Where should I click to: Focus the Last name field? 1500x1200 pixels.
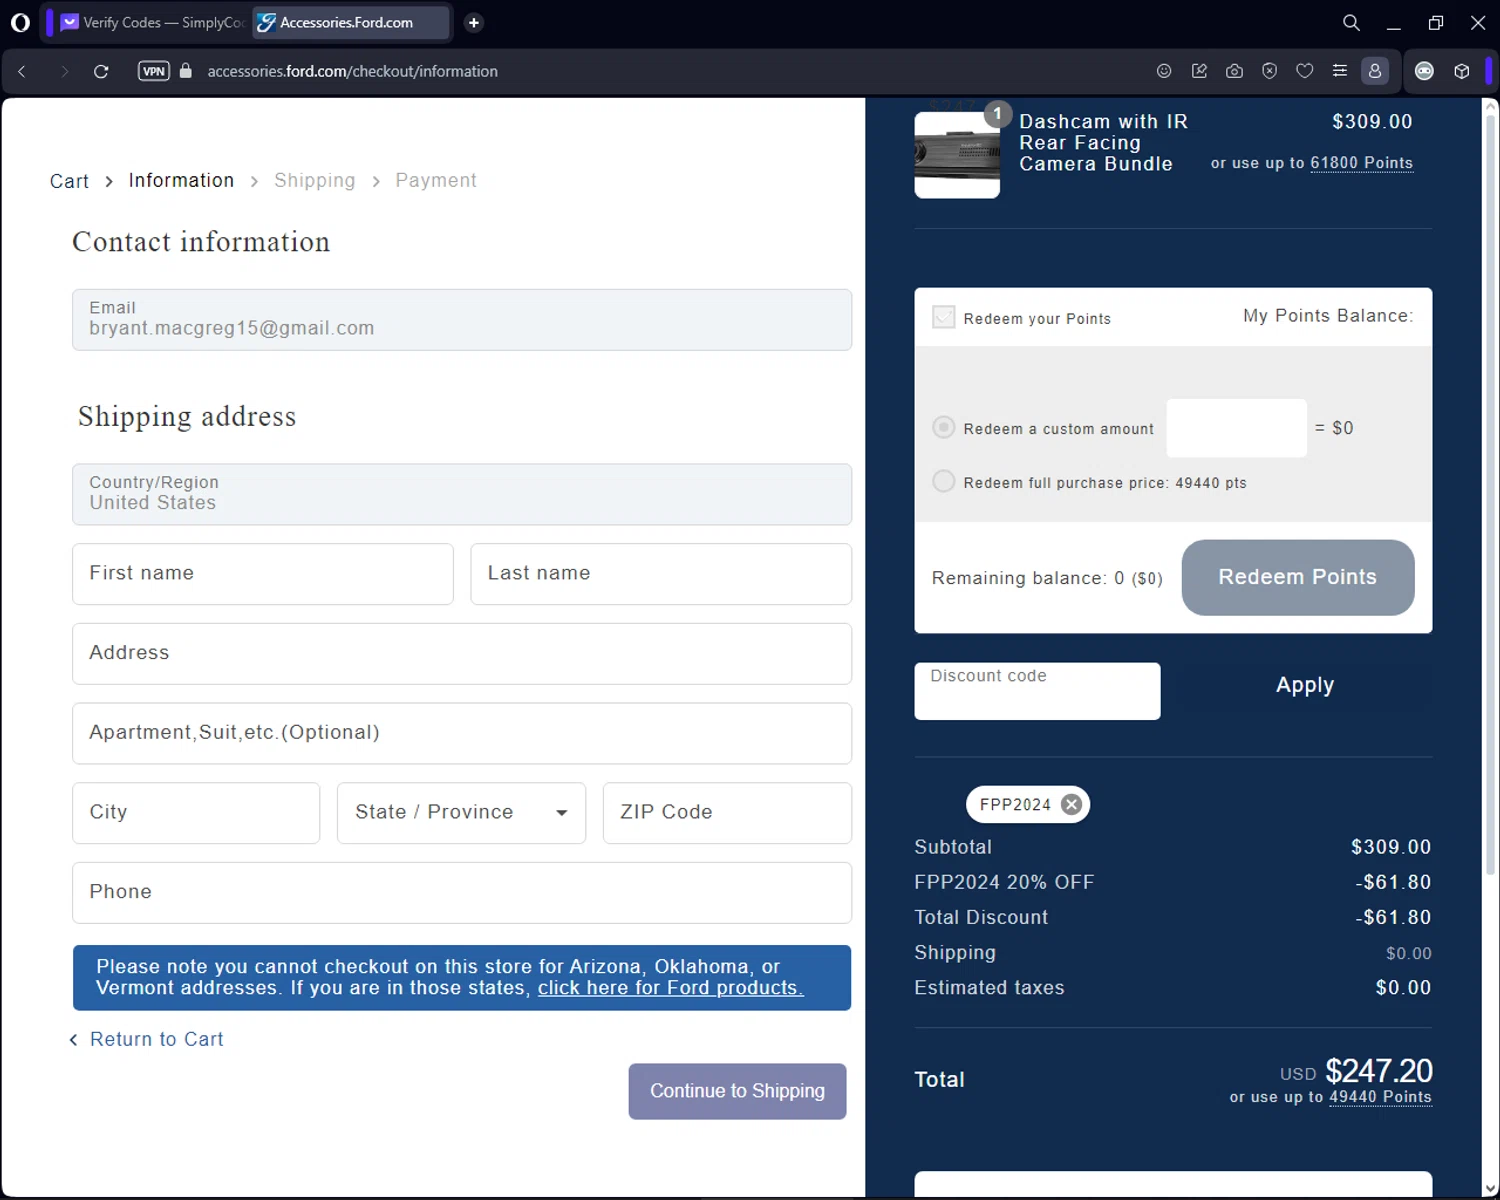pos(661,574)
